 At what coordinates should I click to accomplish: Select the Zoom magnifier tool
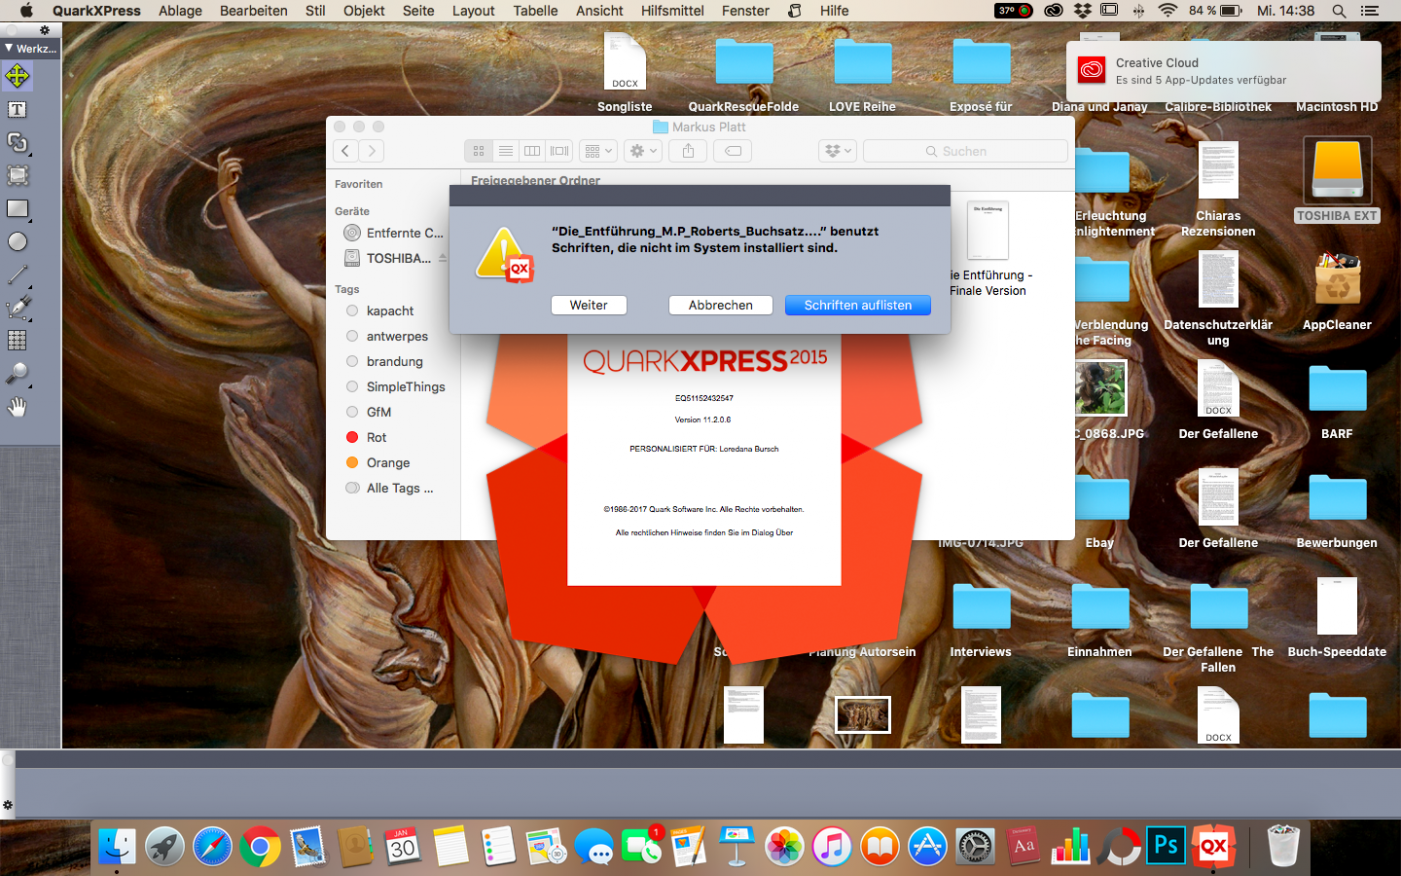pos(17,373)
